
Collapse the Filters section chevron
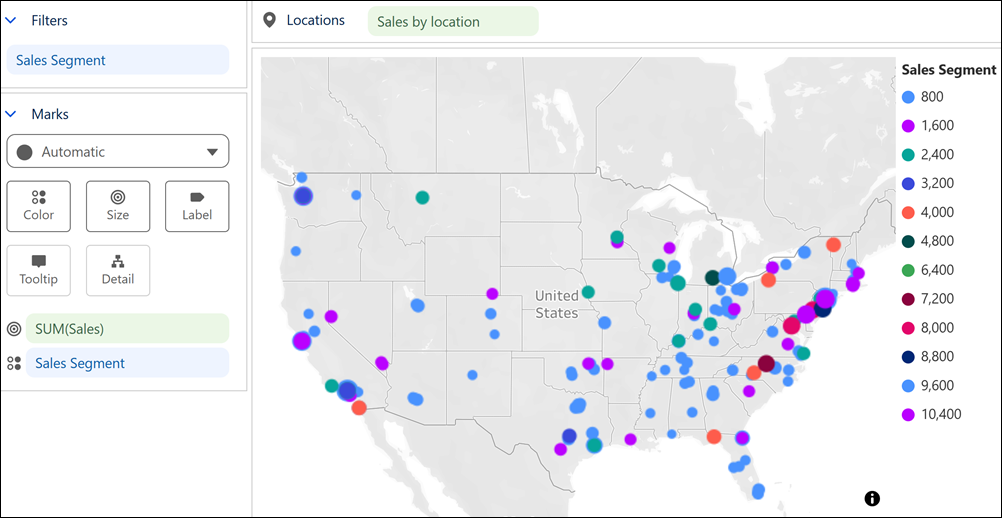click(11, 20)
